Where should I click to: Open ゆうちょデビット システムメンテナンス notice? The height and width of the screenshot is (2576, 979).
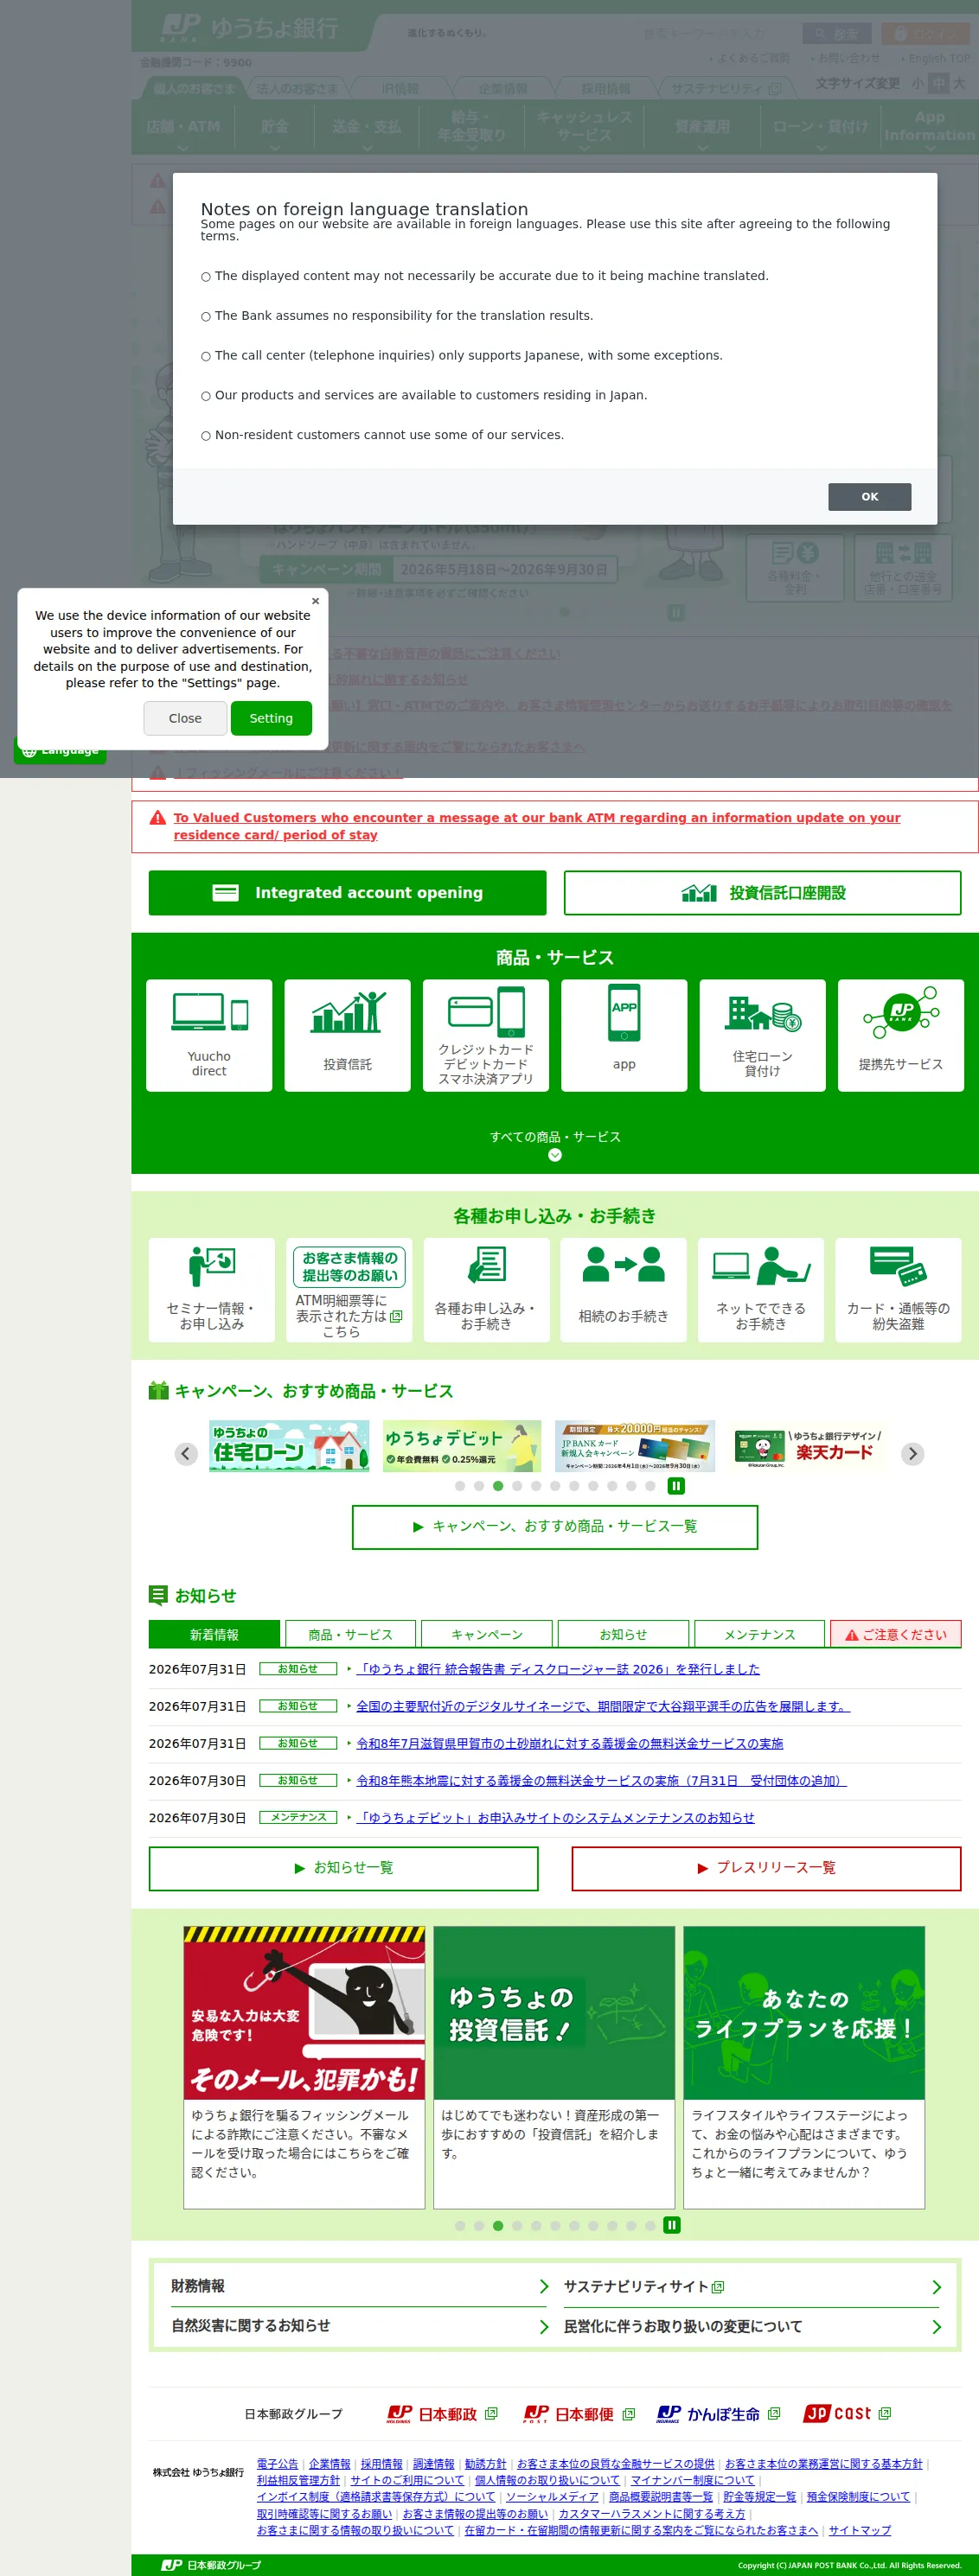555,1818
